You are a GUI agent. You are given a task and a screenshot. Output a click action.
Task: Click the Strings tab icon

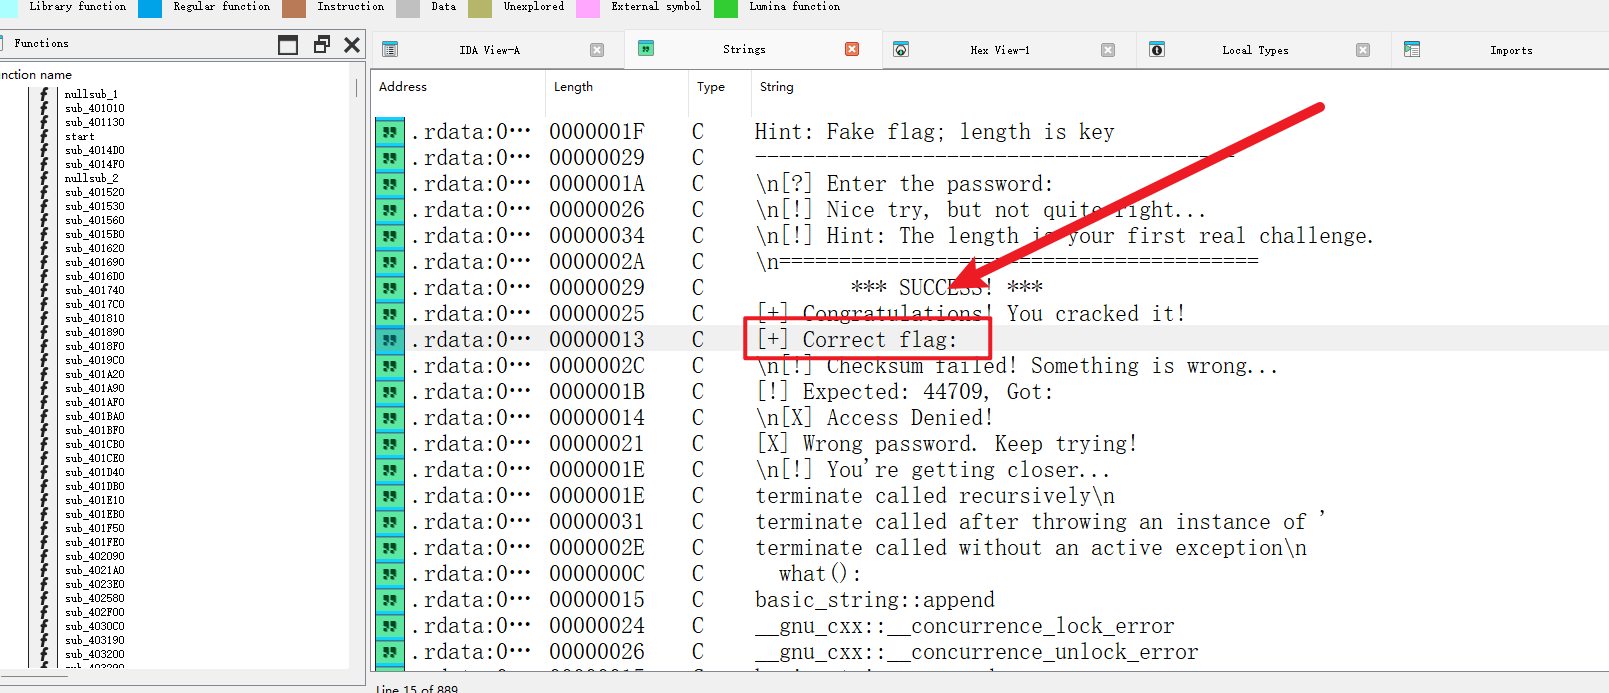pyautogui.click(x=646, y=48)
